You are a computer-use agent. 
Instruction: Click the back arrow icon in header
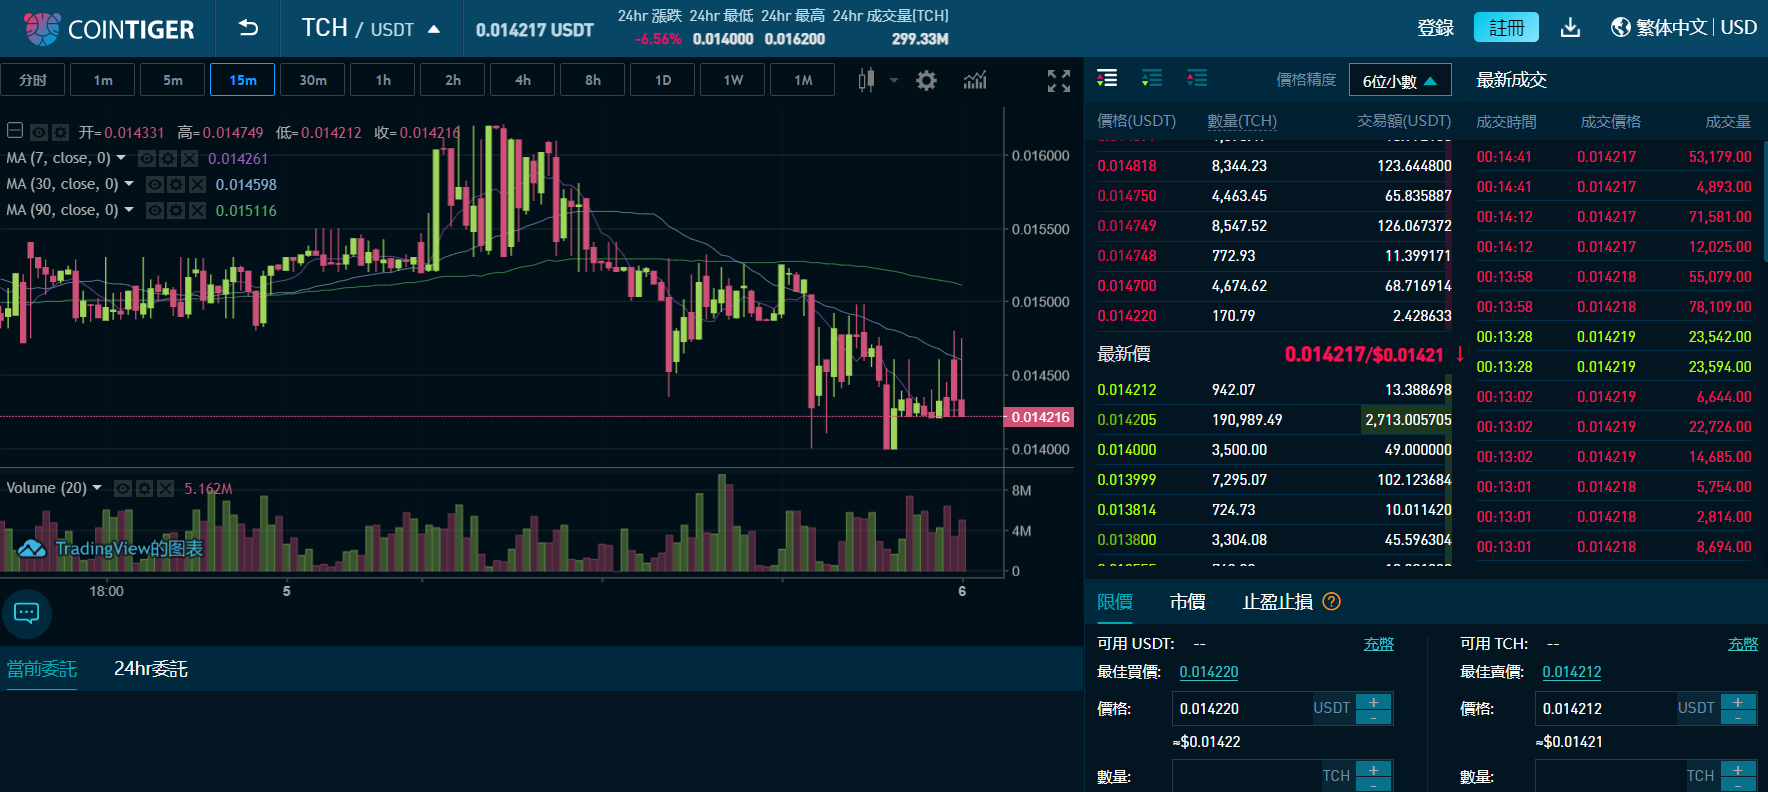tap(248, 28)
